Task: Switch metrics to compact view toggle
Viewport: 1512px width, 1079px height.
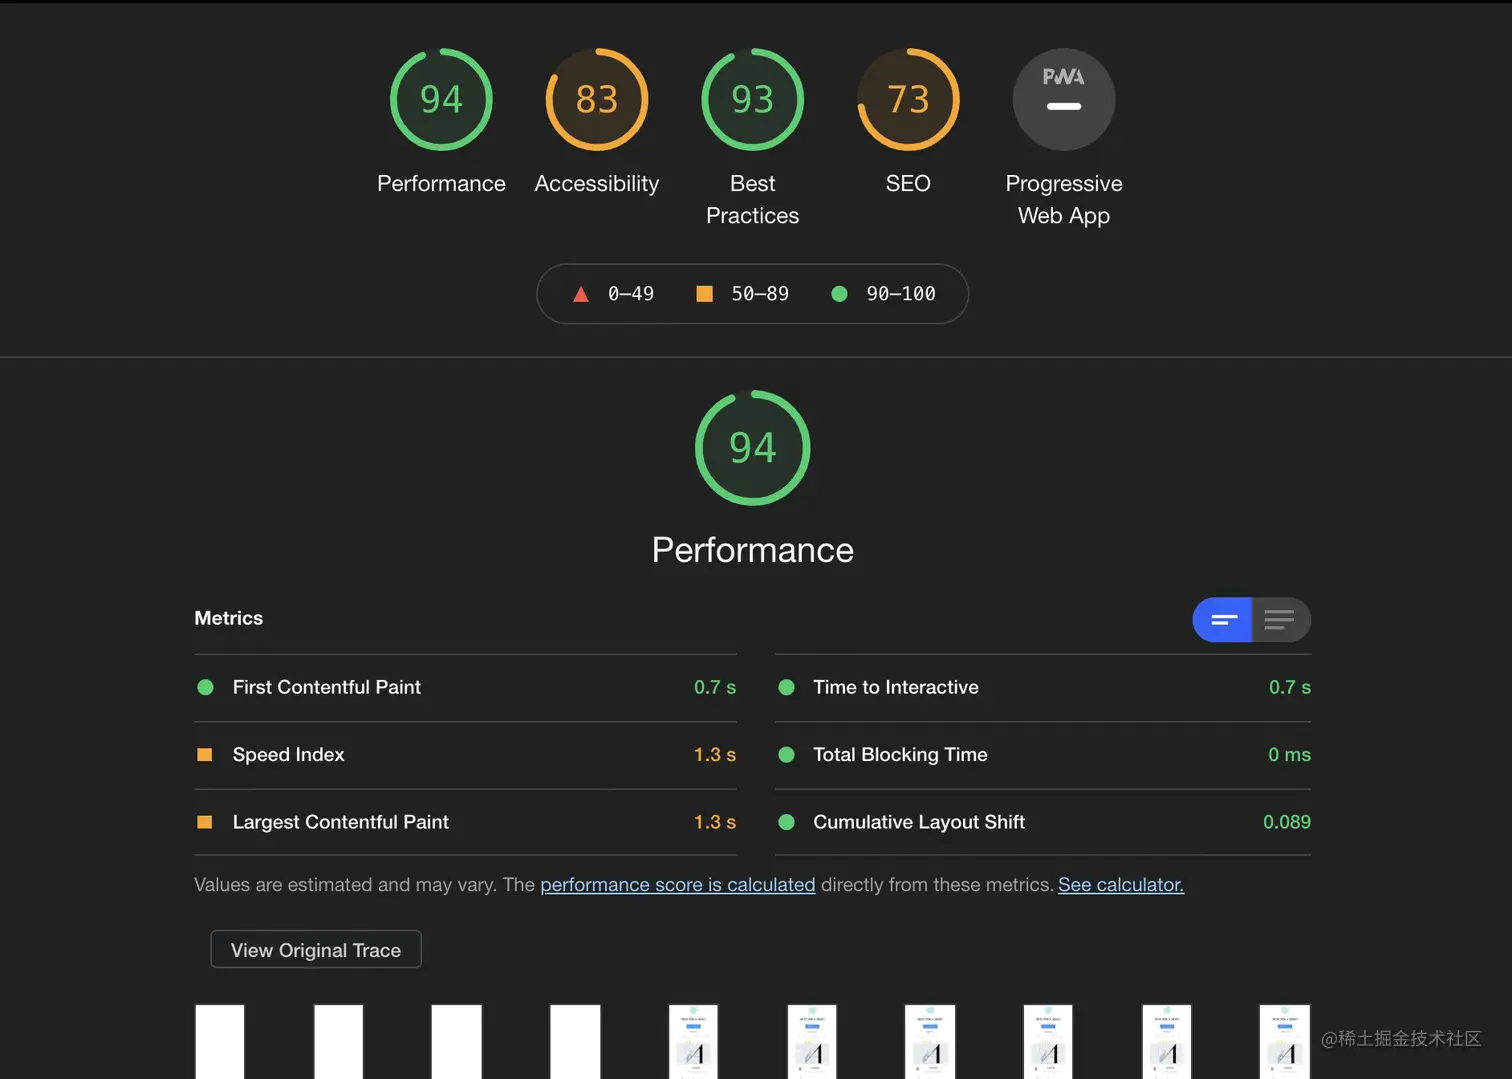Action: pyautogui.click(x=1222, y=620)
